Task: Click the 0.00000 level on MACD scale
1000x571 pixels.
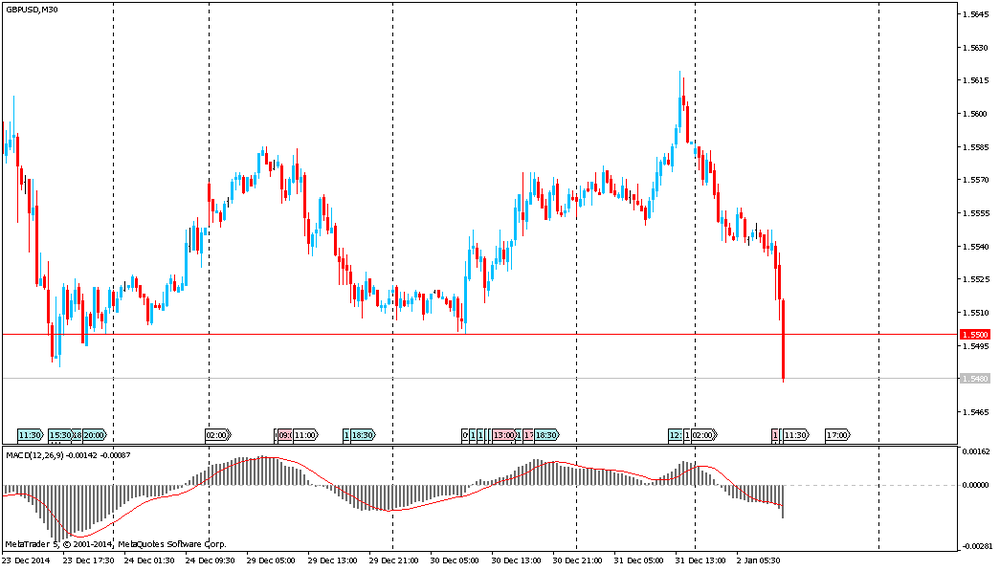Action: click(976, 485)
